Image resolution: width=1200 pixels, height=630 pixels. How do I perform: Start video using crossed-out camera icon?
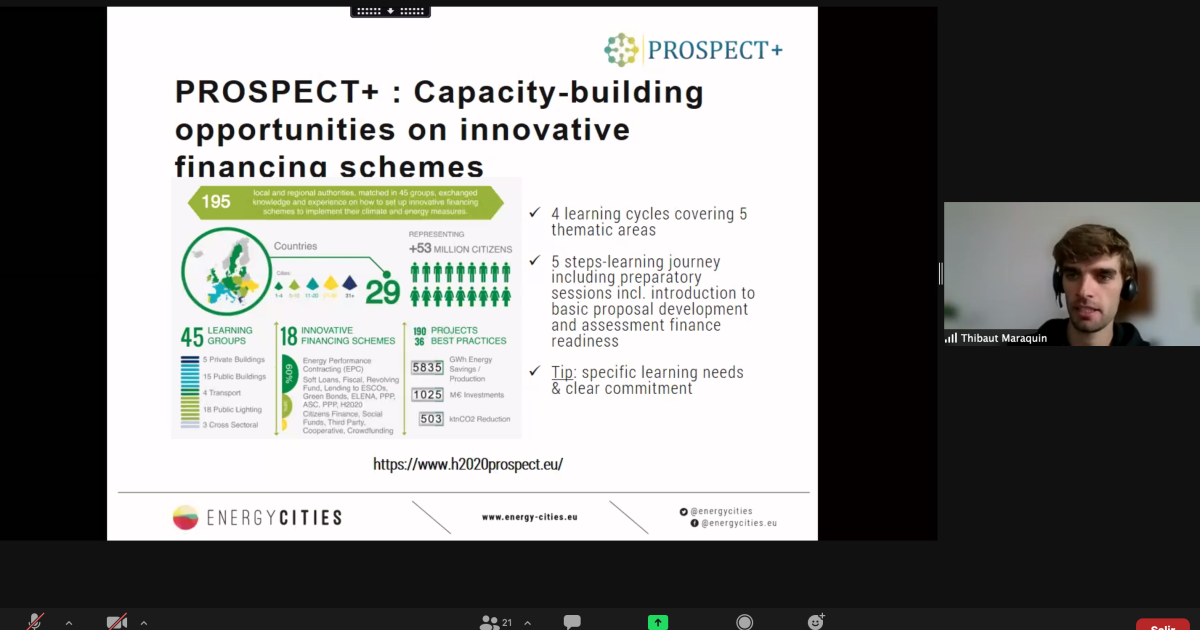click(117, 622)
